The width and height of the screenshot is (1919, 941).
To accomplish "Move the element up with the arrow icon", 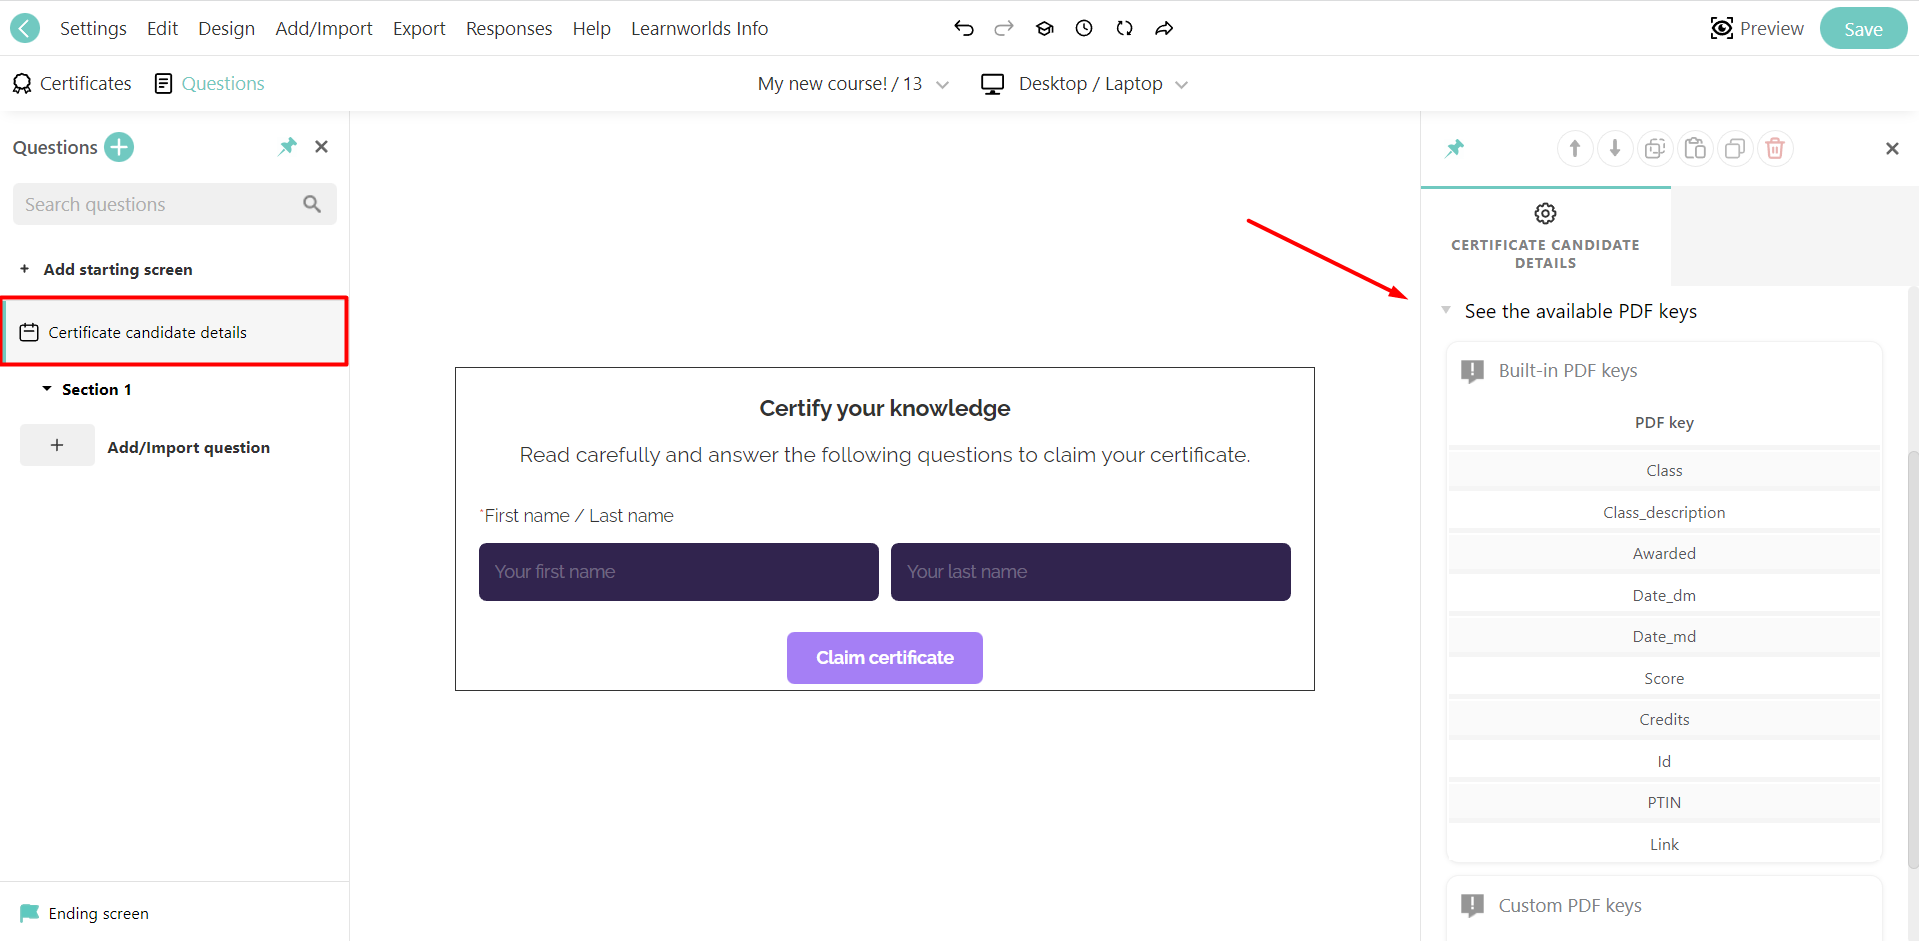I will coord(1574,148).
